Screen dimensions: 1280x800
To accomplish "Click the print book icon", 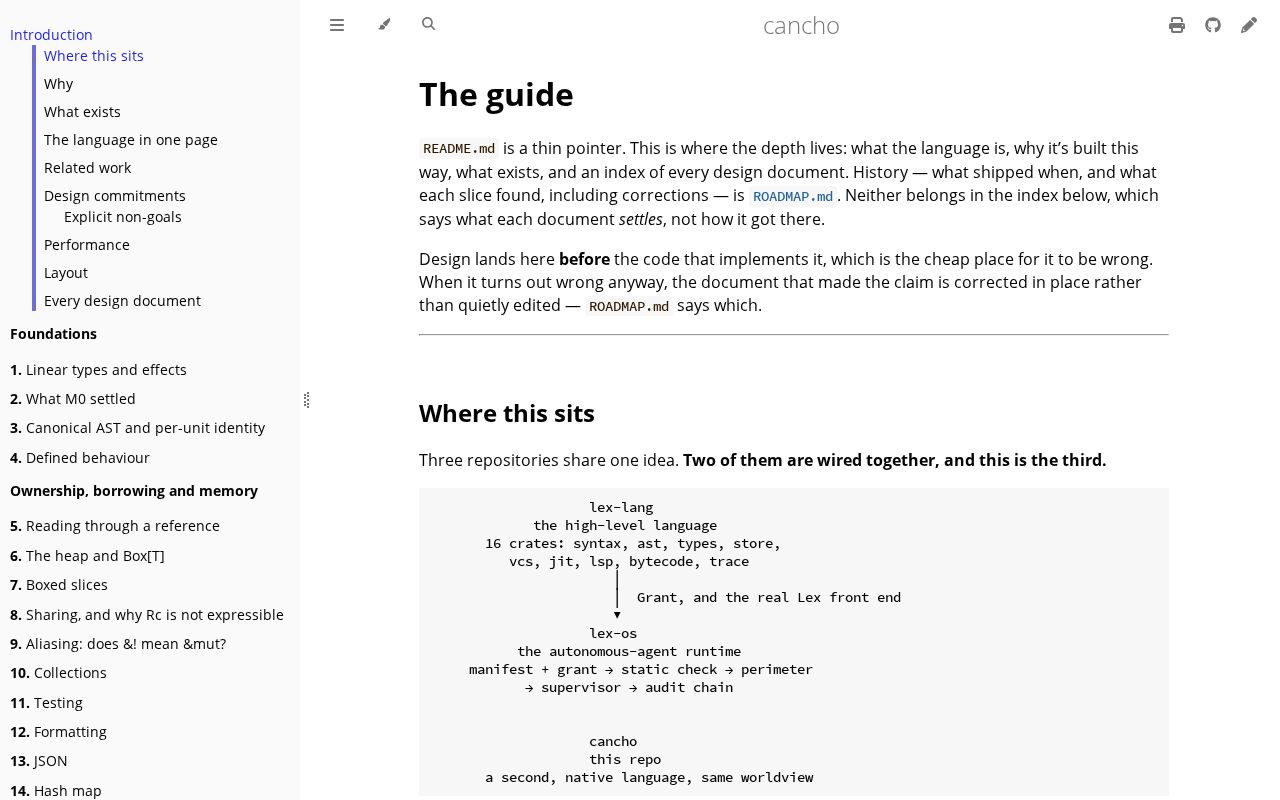I will (1177, 25).
